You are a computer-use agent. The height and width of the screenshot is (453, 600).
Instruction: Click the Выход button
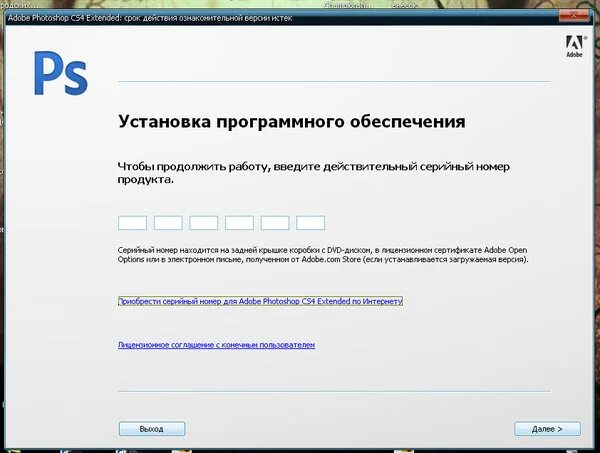[x=152, y=429]
